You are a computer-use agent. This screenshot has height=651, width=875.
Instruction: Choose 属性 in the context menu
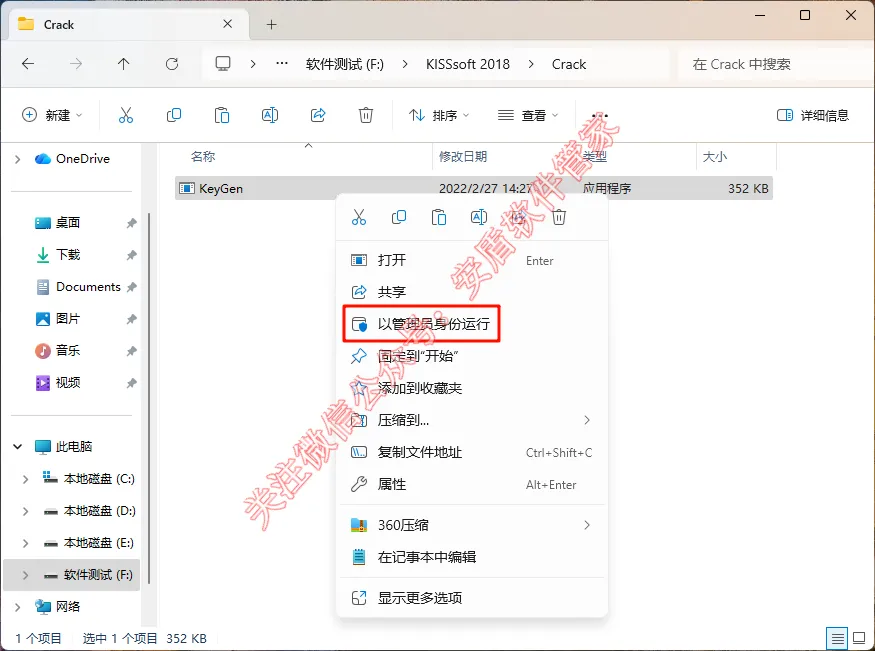coord(472,484)
